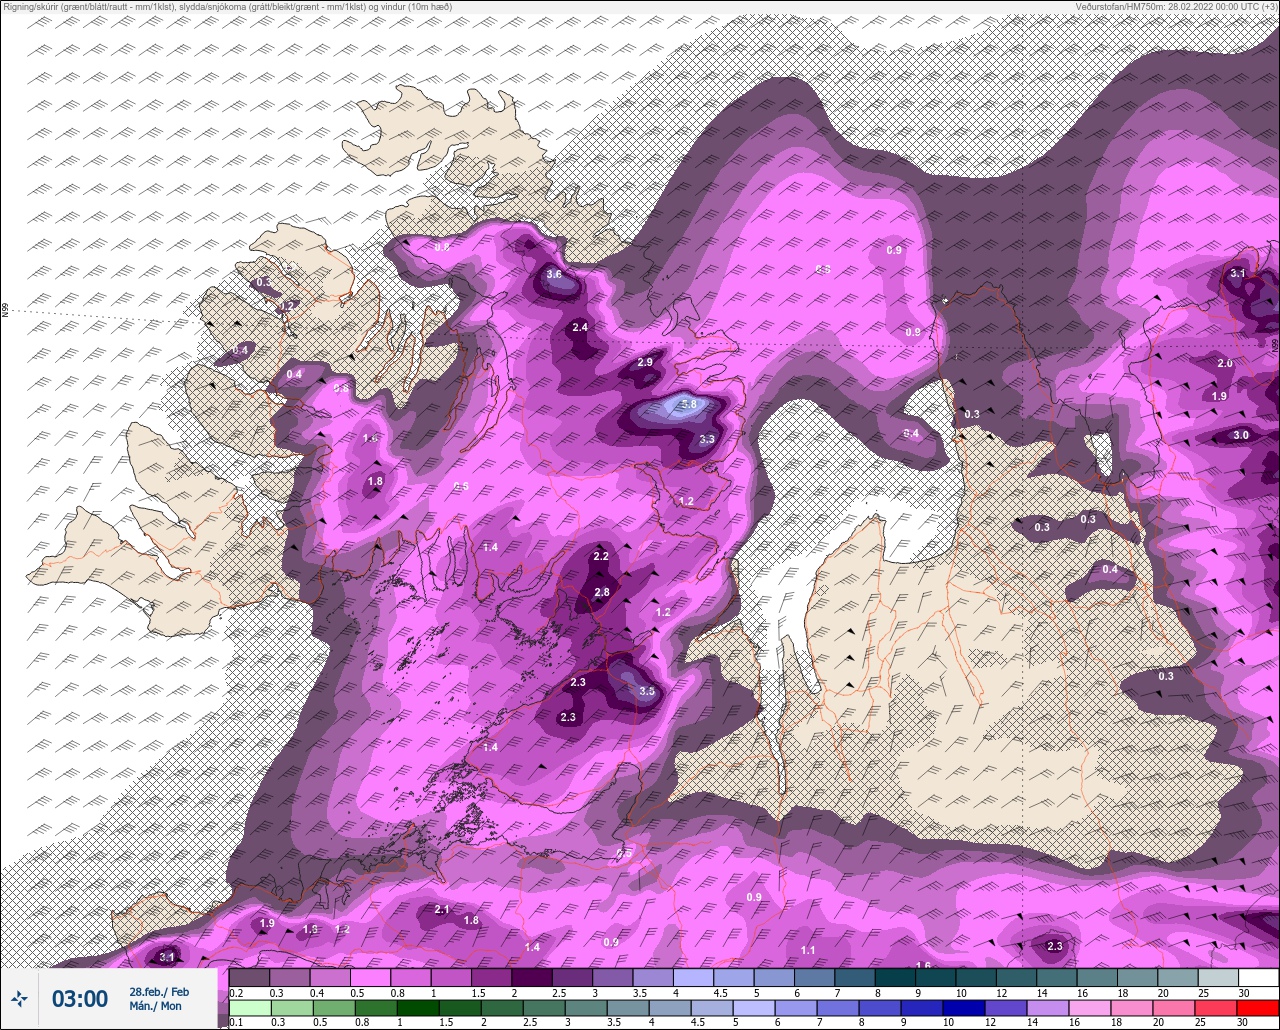Choose the lavender 3.5 swatch, upper row

tap(653, 977)
